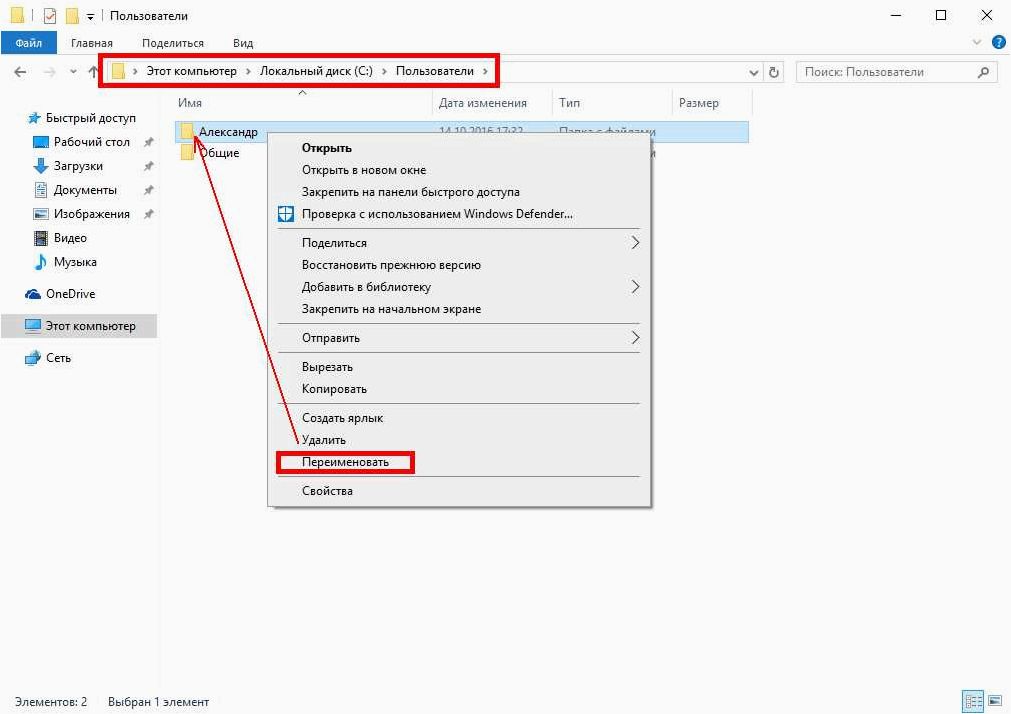Sort by the Тип column header
The image size is (1011, 714).
coord(569,103)
